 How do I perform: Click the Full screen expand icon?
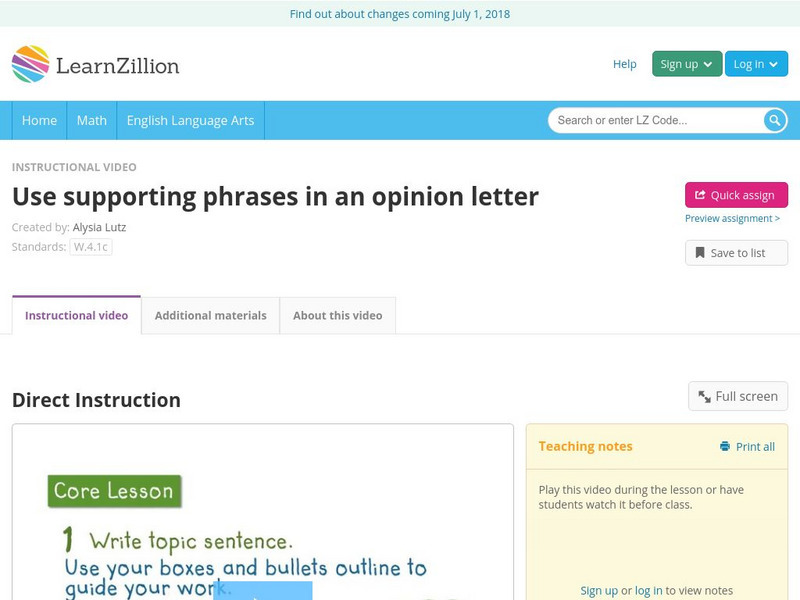click(705, 396)
